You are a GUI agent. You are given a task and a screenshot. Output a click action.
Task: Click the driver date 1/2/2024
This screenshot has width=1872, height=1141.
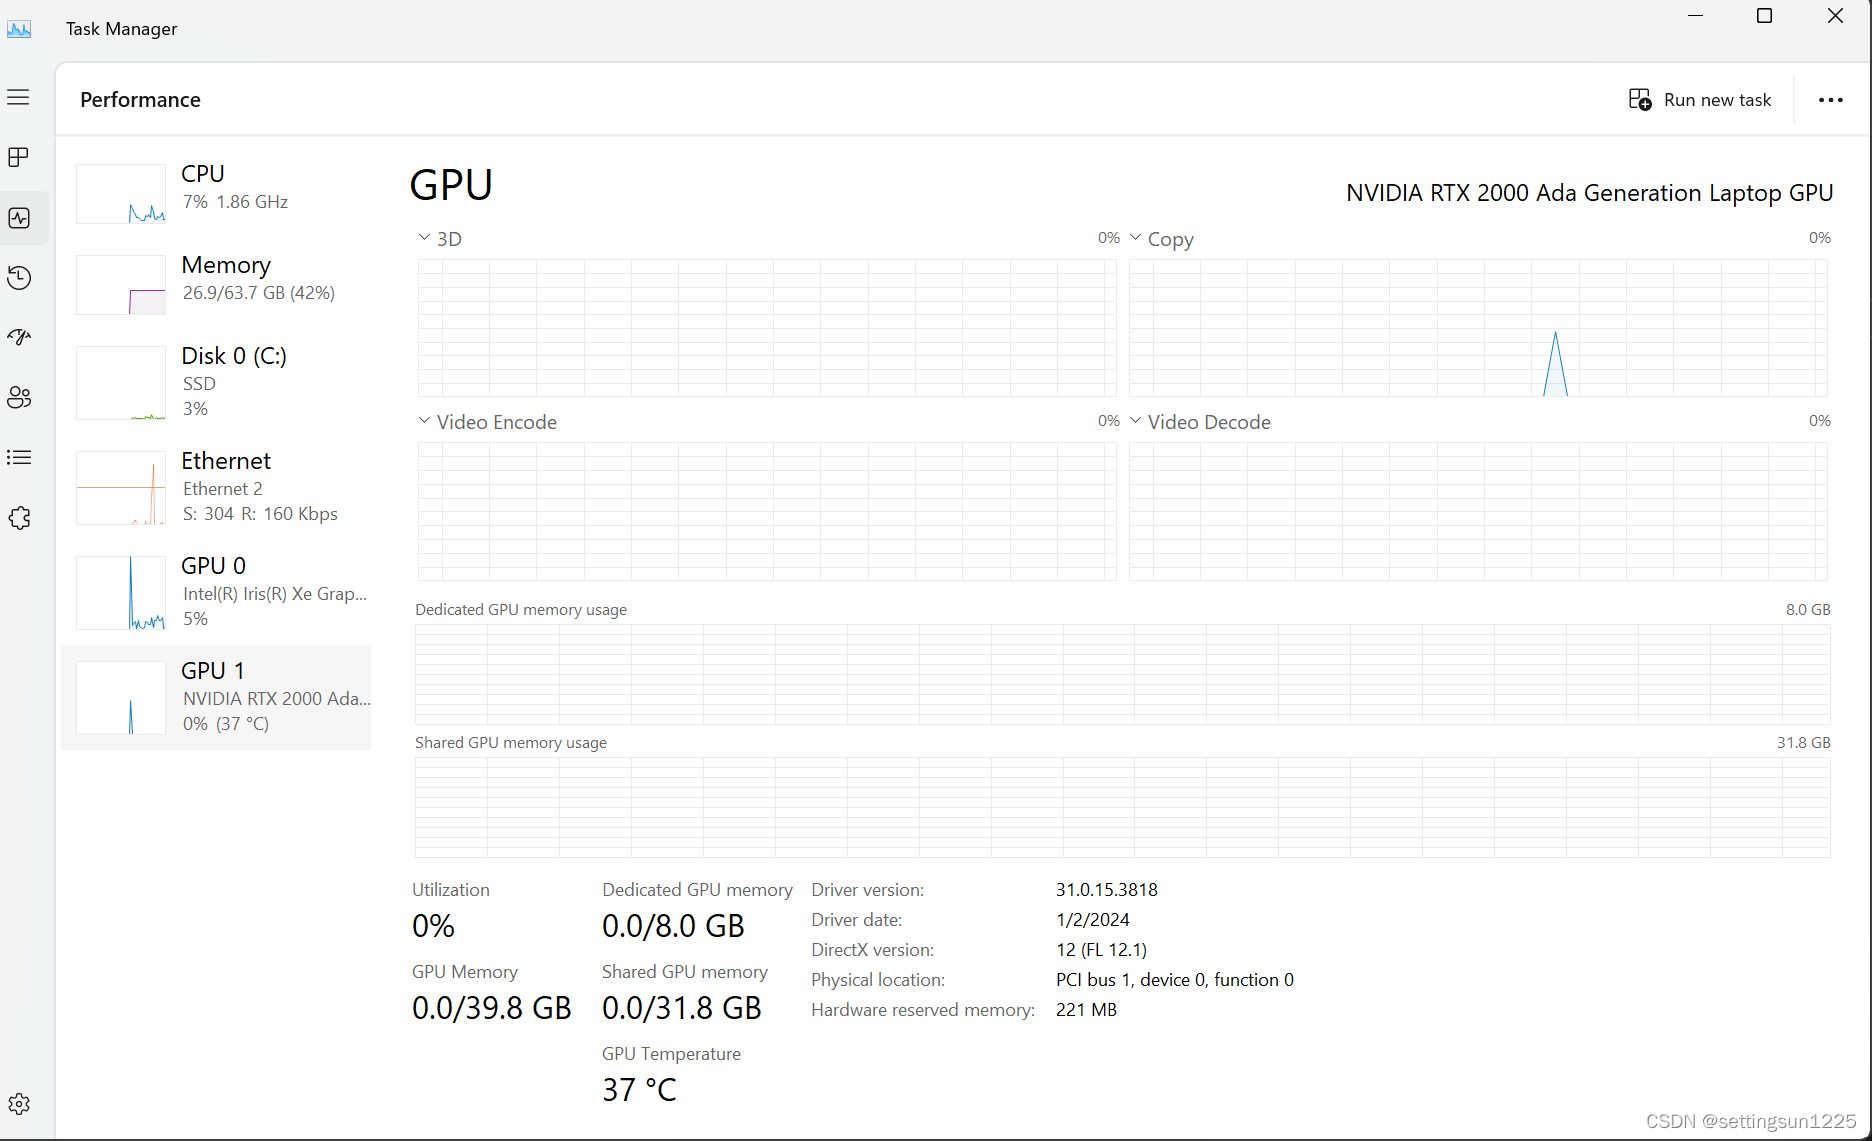[1093, 920]
